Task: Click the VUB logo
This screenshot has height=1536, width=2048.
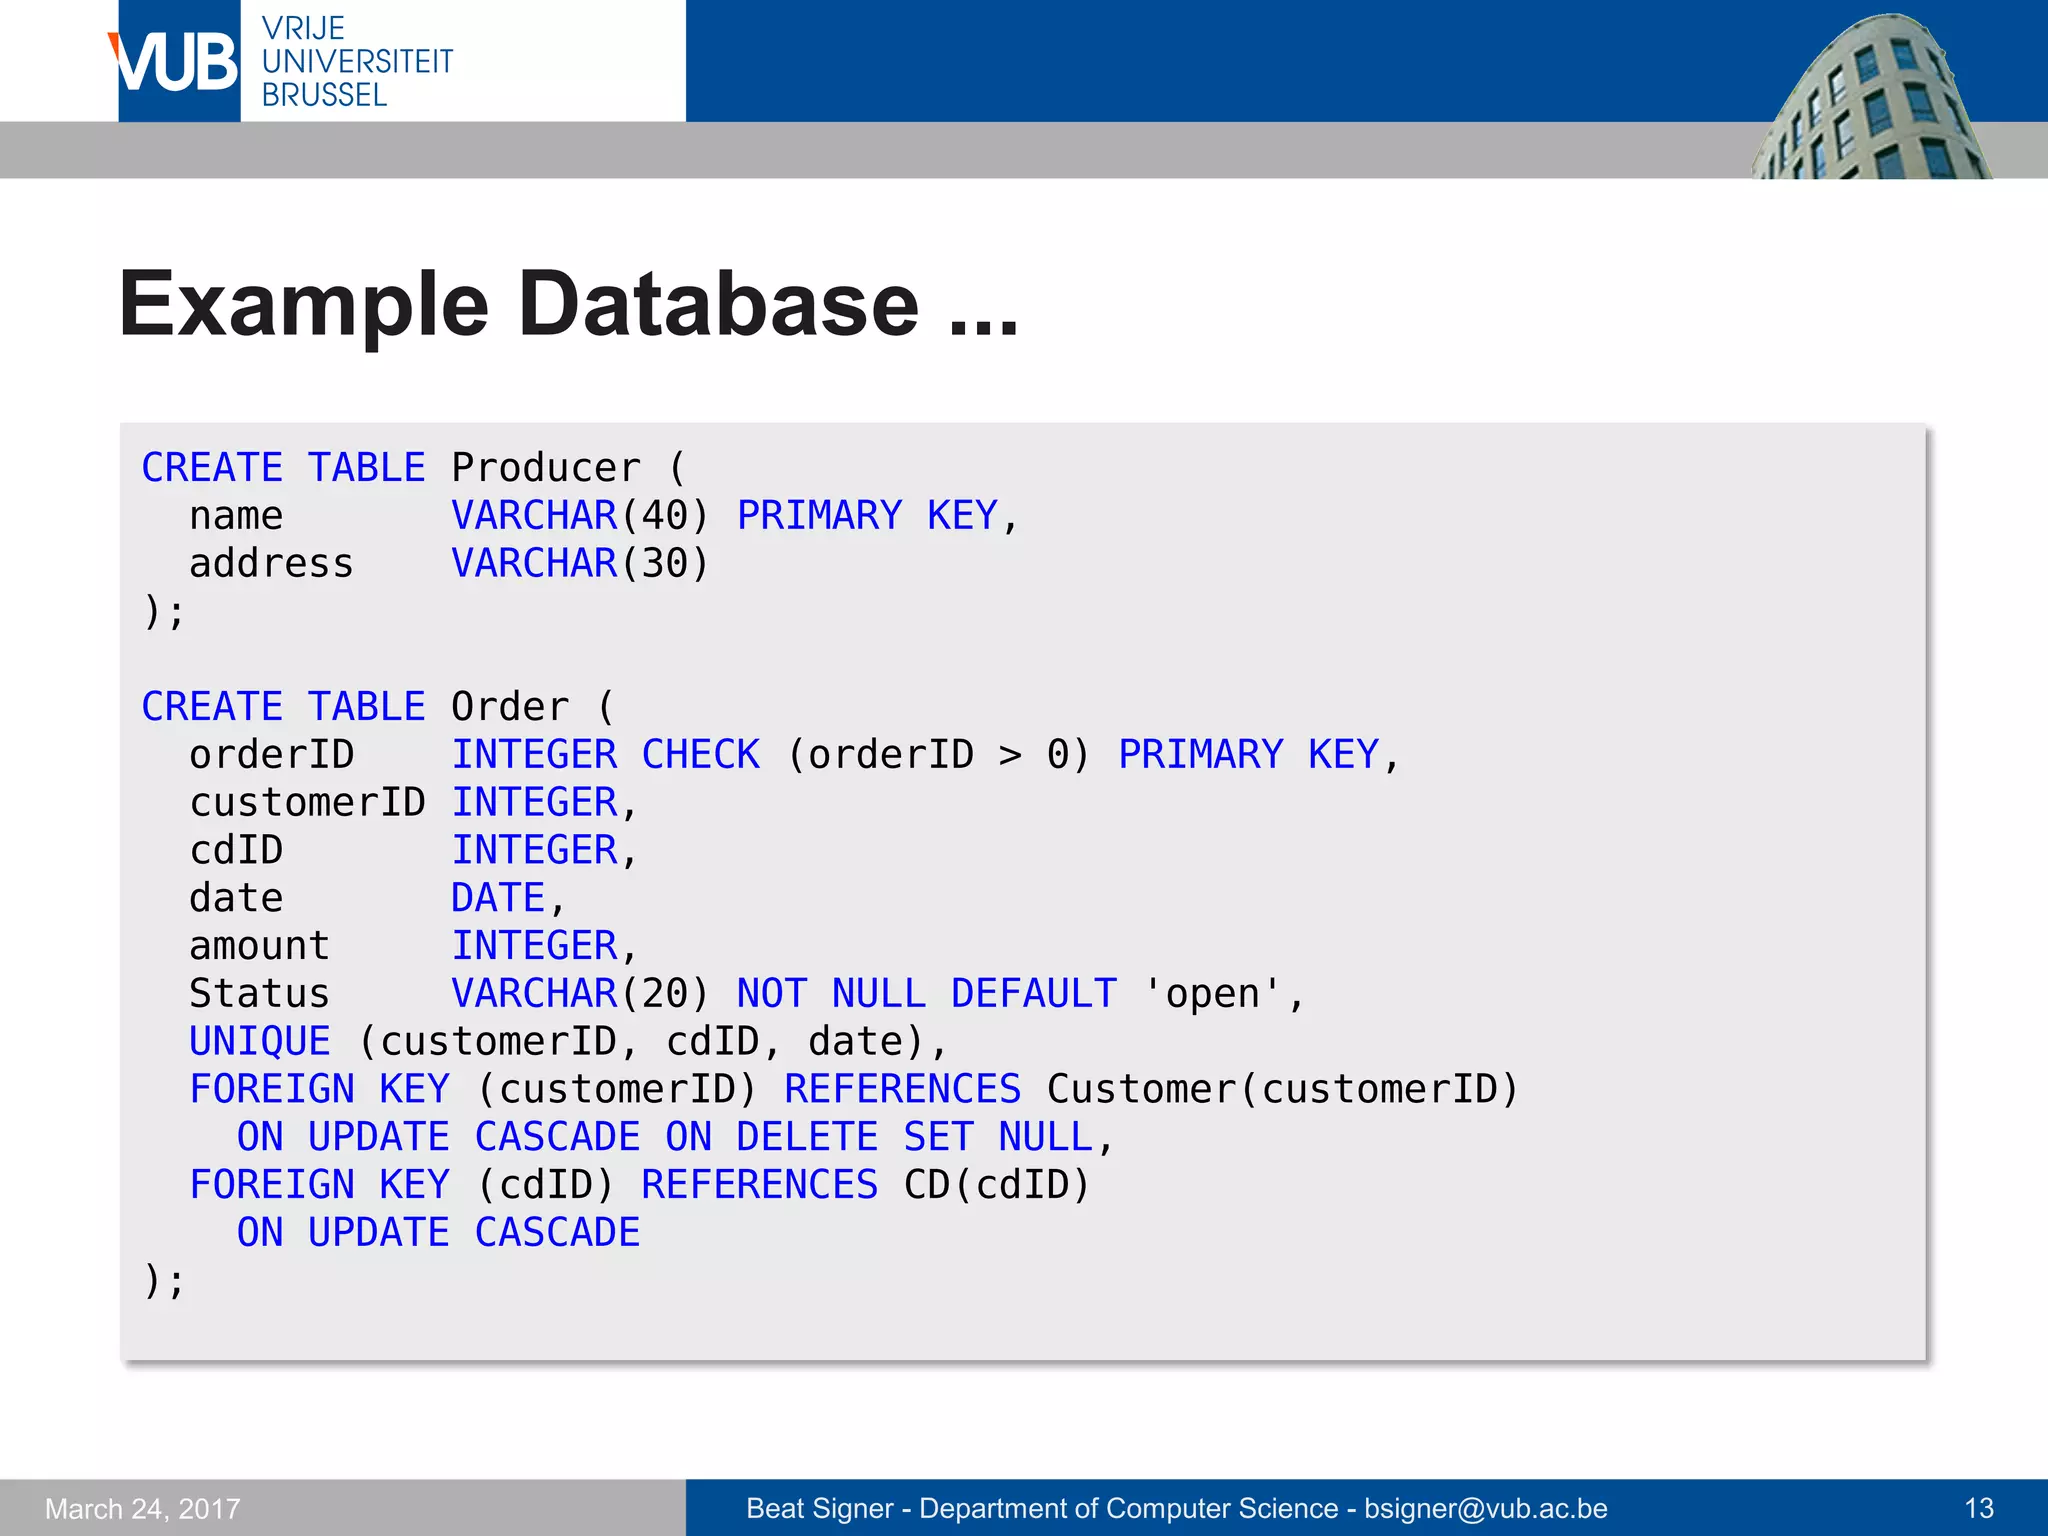Action: pos(178,61)
